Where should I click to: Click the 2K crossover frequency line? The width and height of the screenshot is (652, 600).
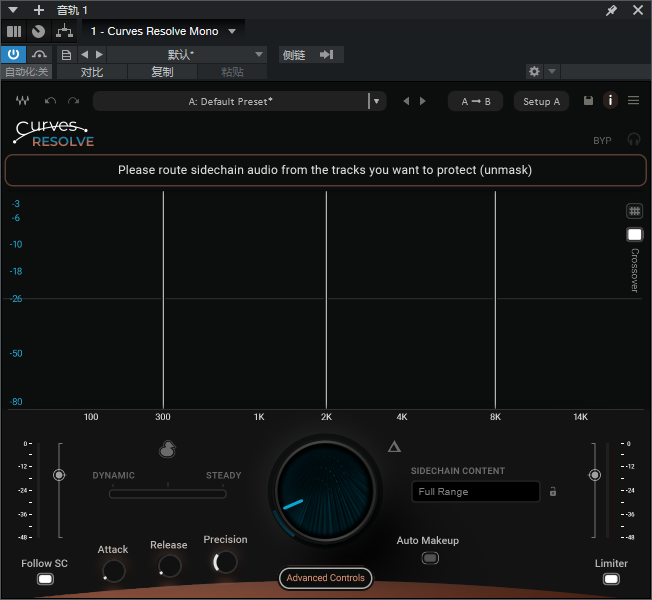point(326,299)
